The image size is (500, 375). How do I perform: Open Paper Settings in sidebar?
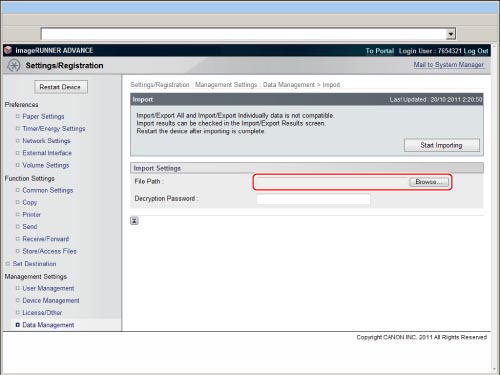43,116
